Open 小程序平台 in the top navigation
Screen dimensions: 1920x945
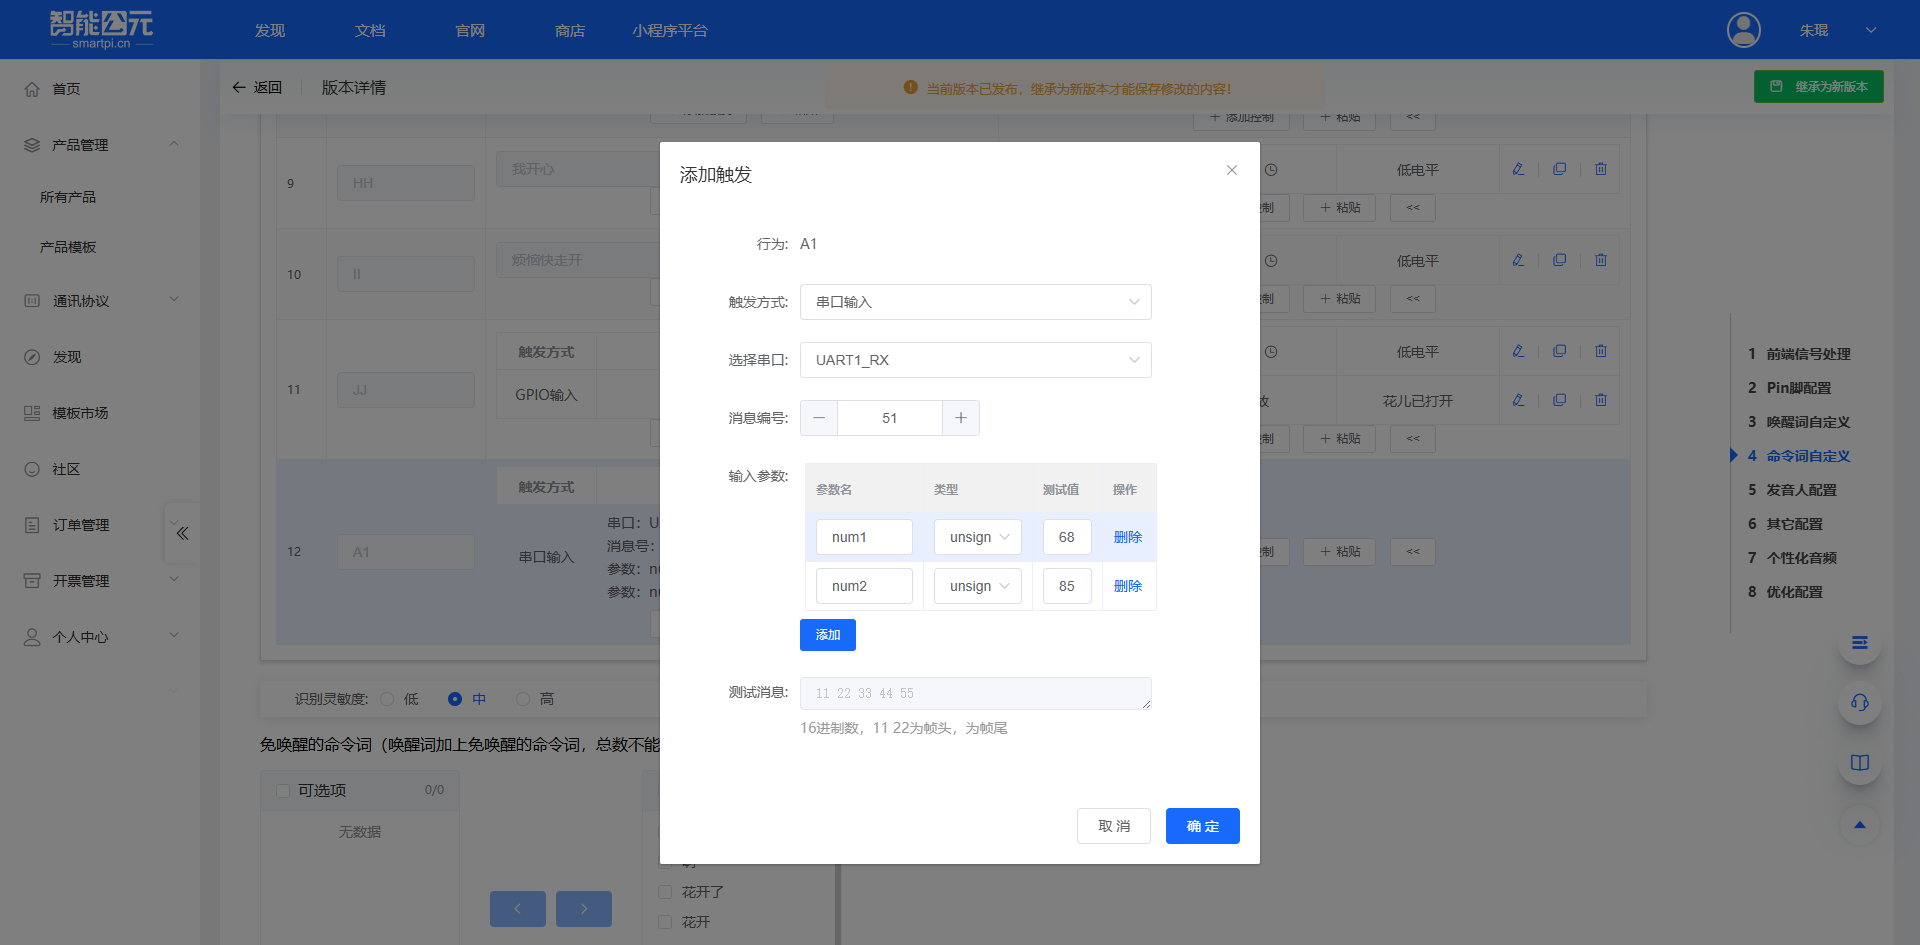[x=669, y=31]
